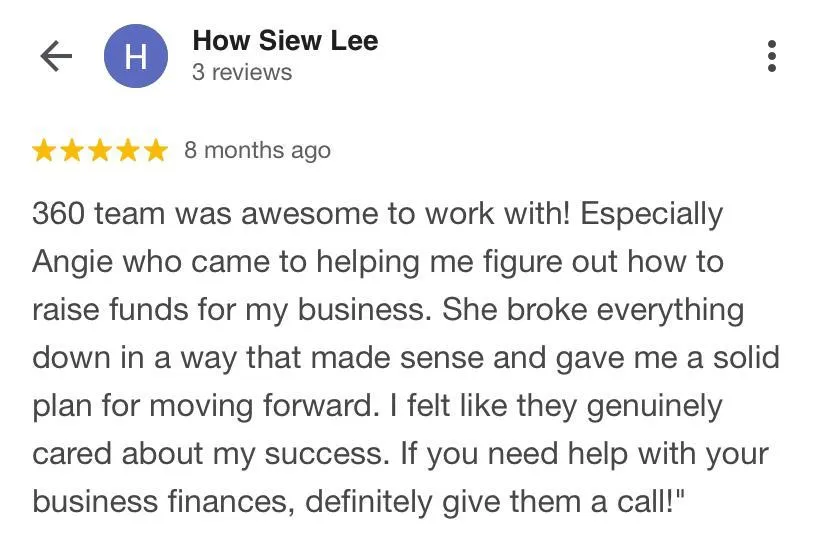Open the three-dot more options menu
The height and width of the screenshot is (537, 828).
(x=771, y=56)
